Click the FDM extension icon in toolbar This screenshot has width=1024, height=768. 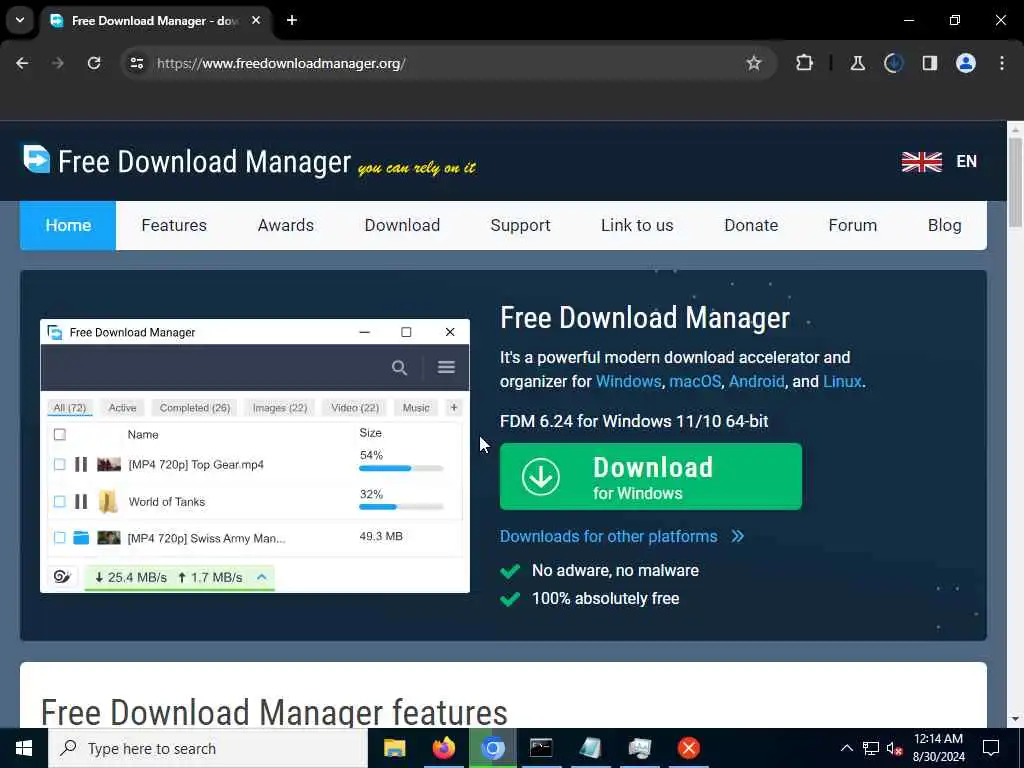(x=893, y=63)
